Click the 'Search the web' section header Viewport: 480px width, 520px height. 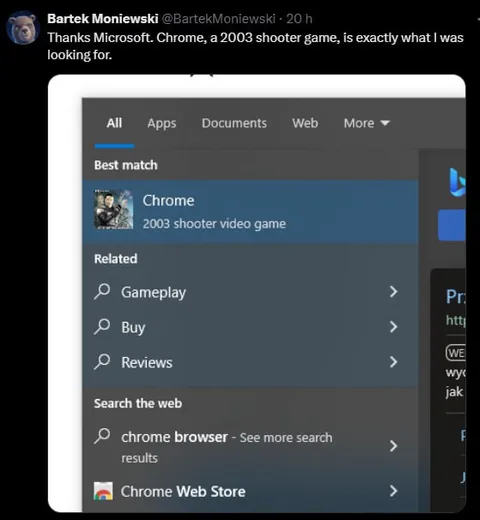(138, 403)
